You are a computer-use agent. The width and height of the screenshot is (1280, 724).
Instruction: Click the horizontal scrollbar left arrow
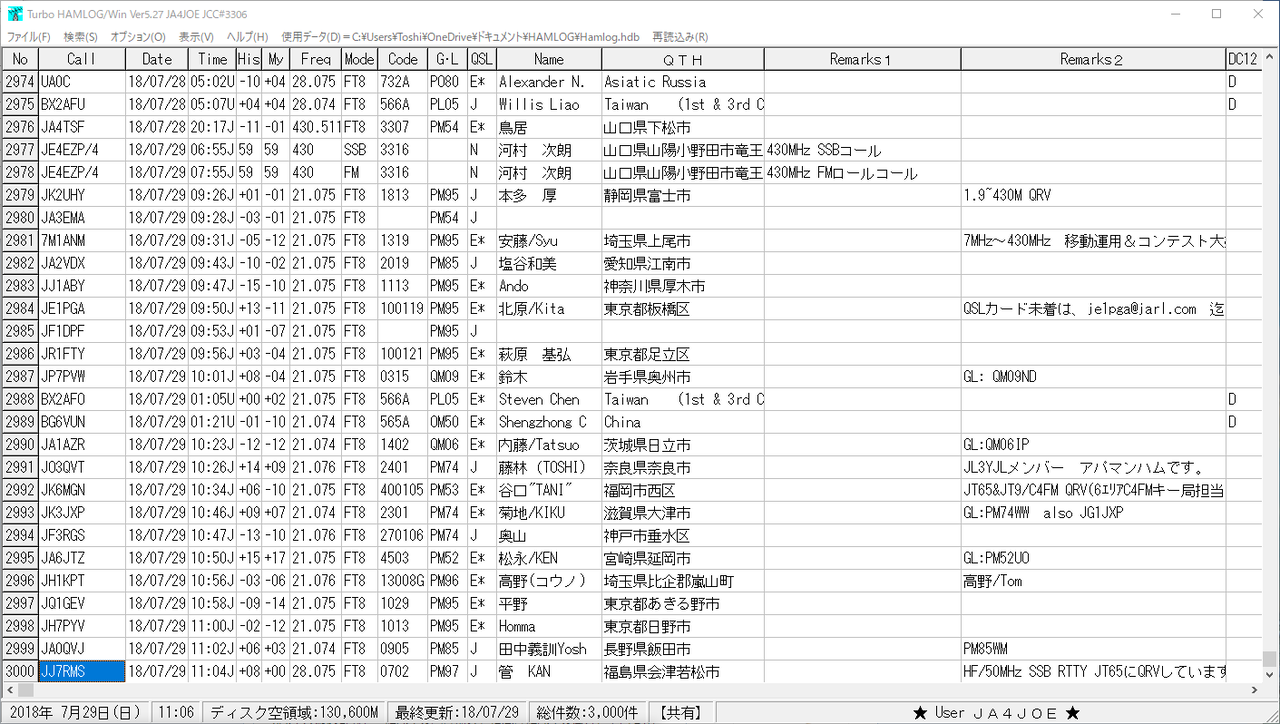click(x=9, y=690)
